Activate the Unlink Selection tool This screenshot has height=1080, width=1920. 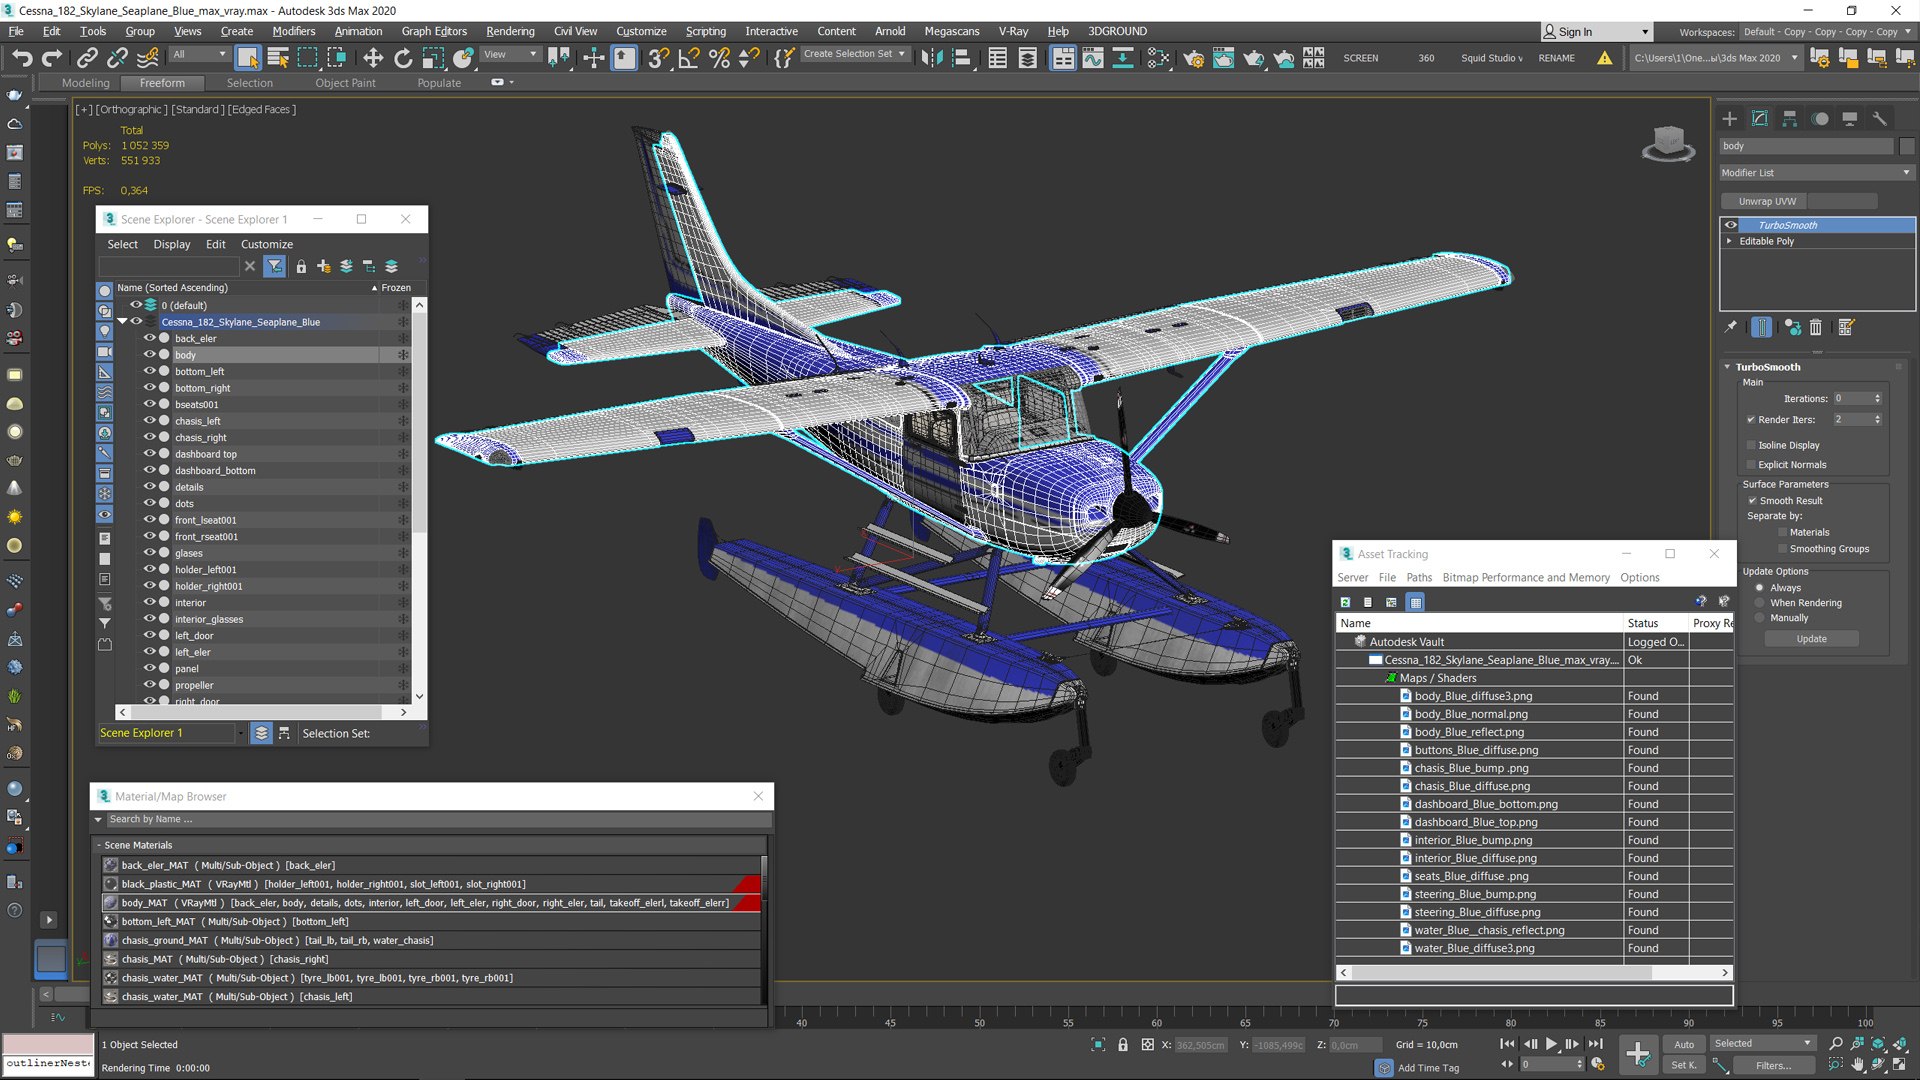click(x=117, y=58)
